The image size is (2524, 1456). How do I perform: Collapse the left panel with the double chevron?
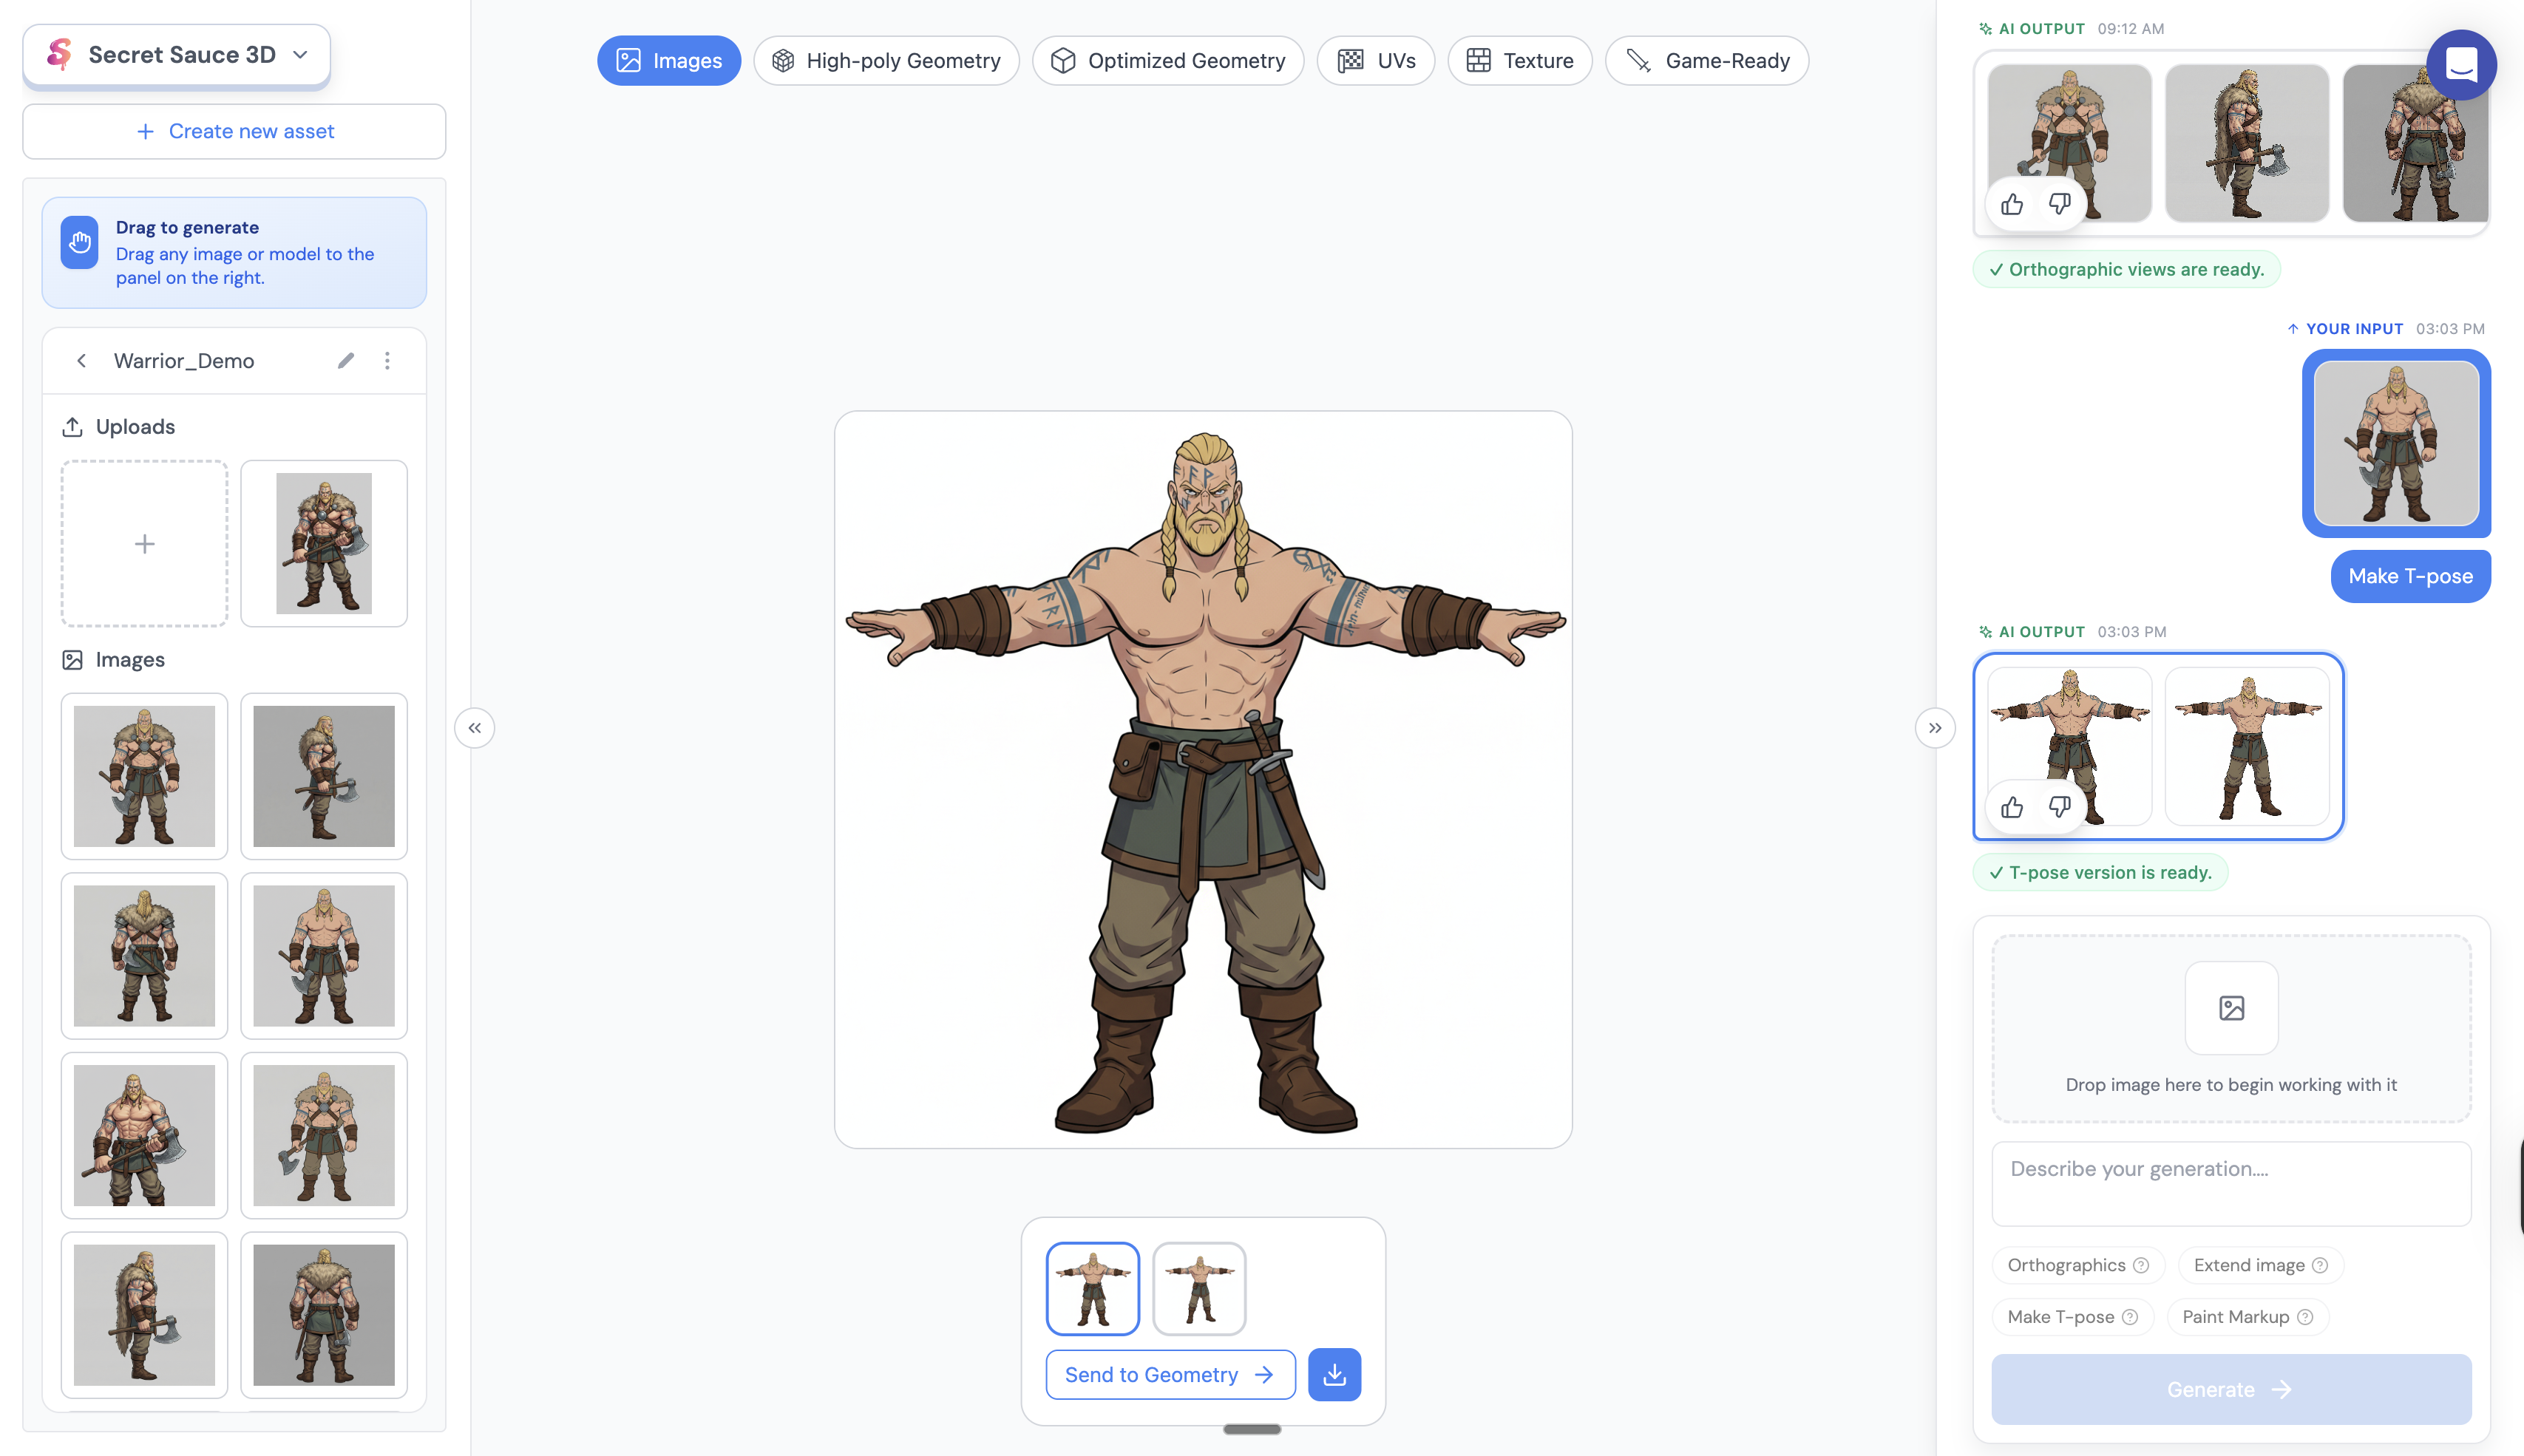pyautogui.click(x=475, y=727)
